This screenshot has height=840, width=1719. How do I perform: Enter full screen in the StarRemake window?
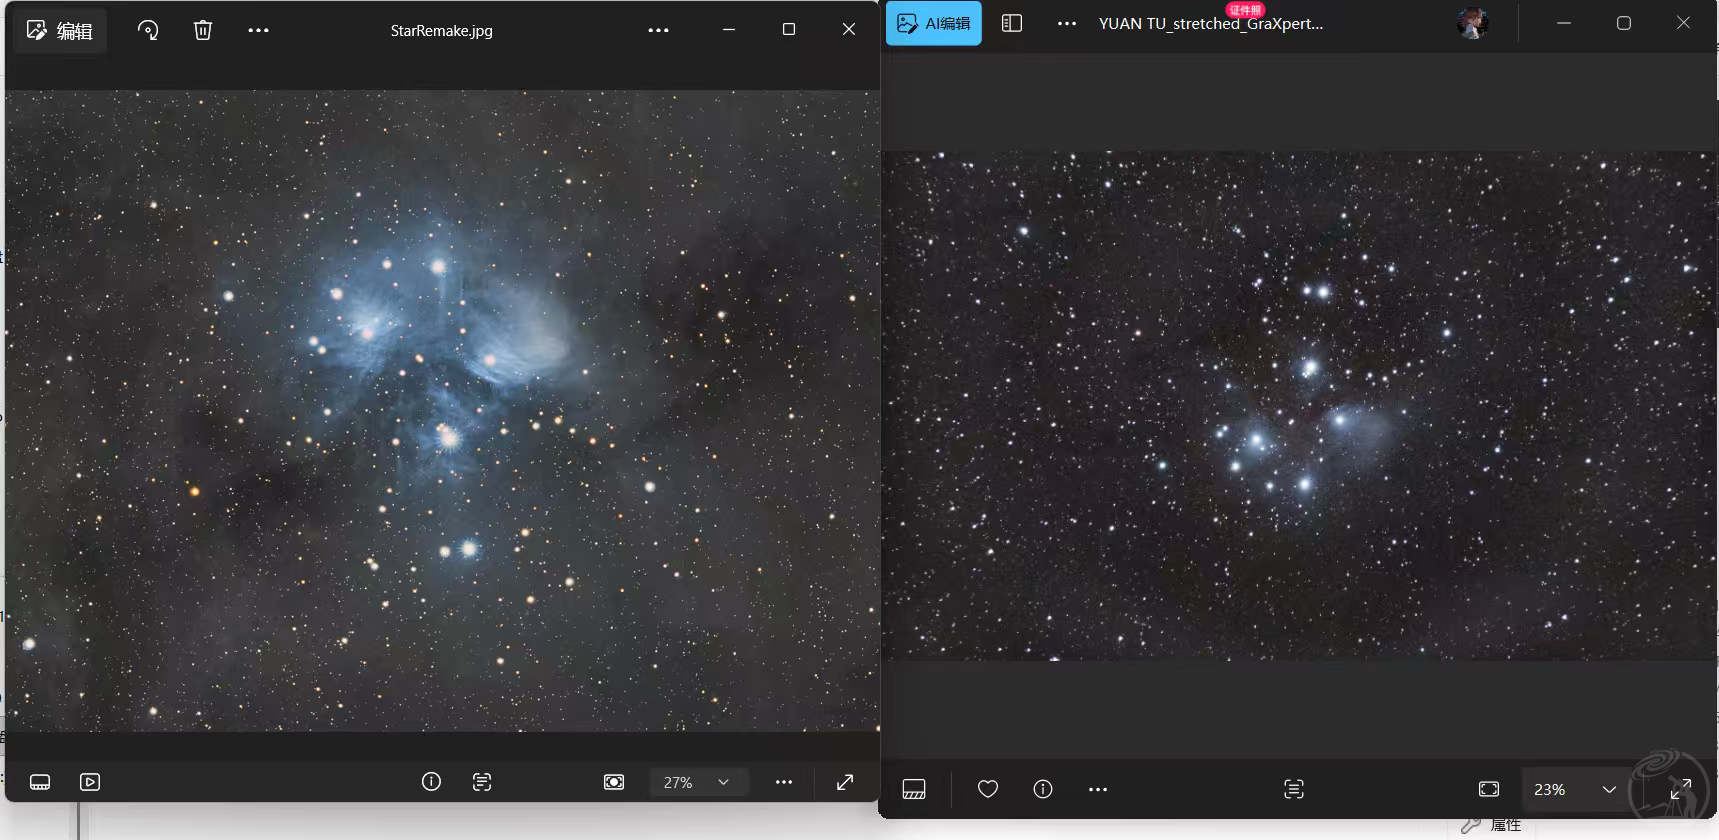click(845, 782)
